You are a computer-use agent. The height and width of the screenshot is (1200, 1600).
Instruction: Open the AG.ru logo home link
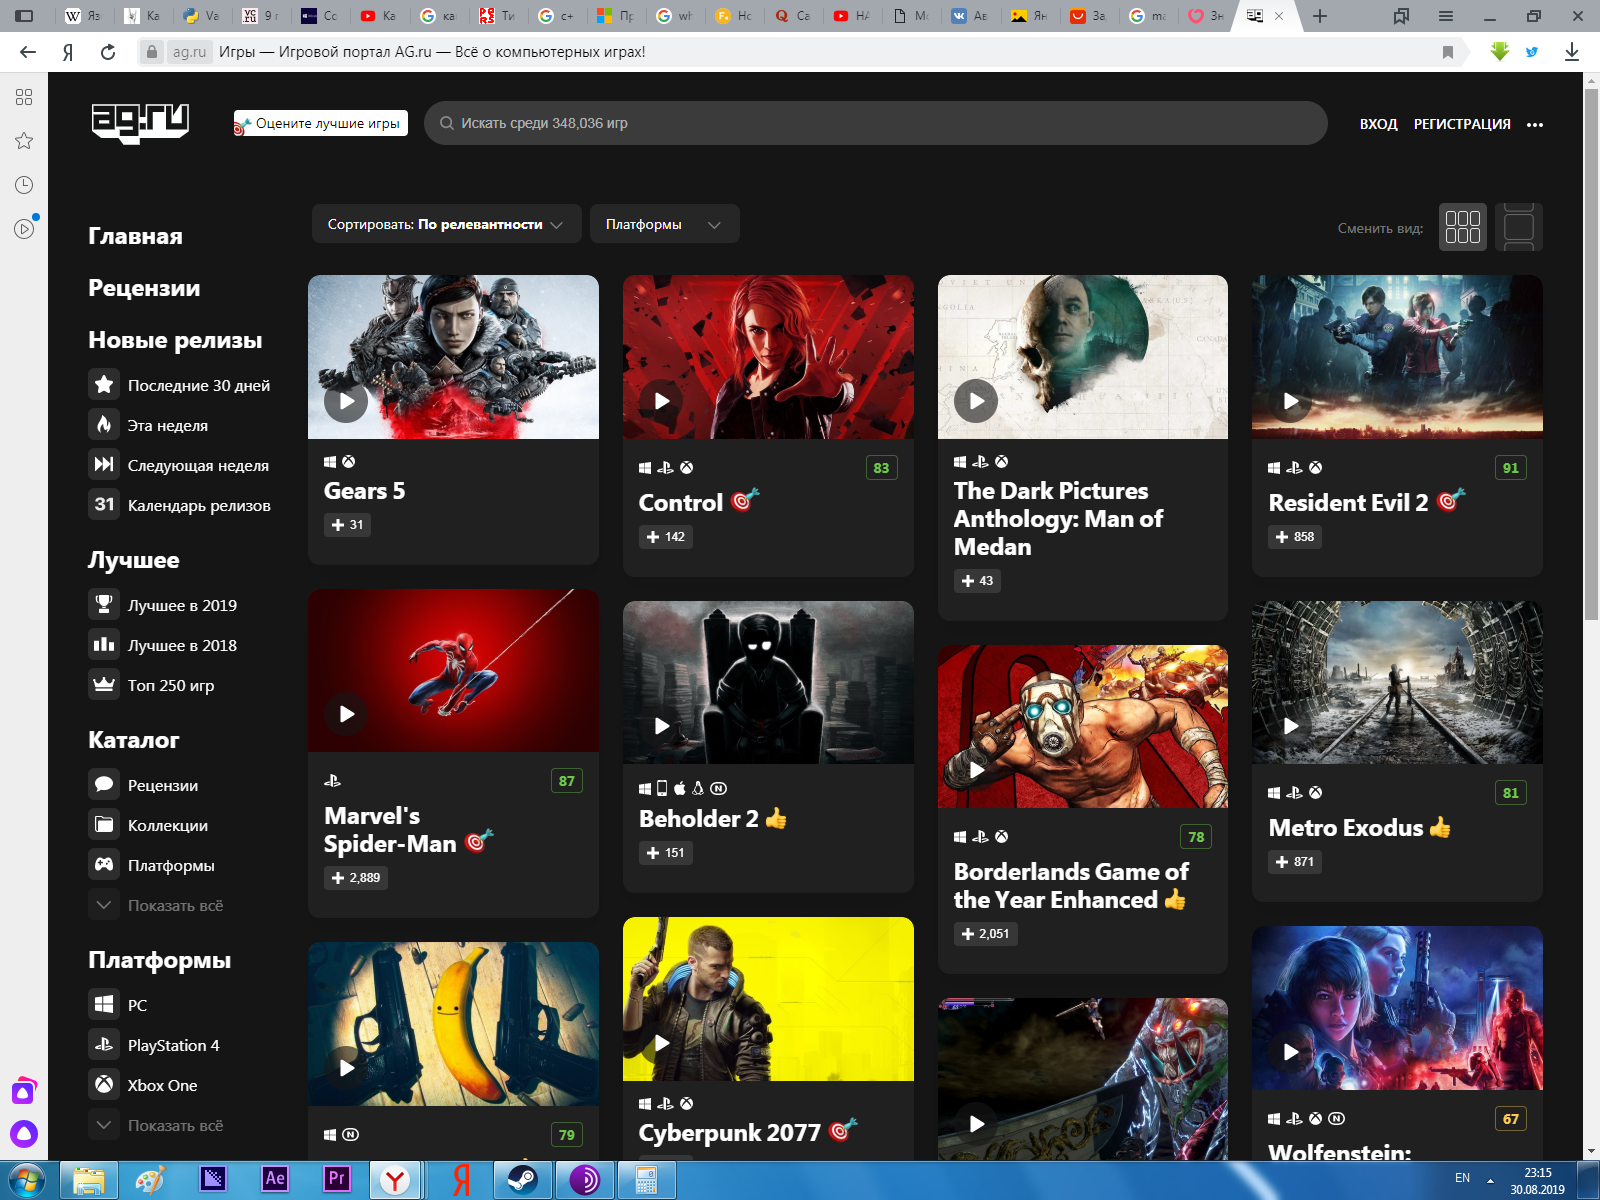coord(140,123)
